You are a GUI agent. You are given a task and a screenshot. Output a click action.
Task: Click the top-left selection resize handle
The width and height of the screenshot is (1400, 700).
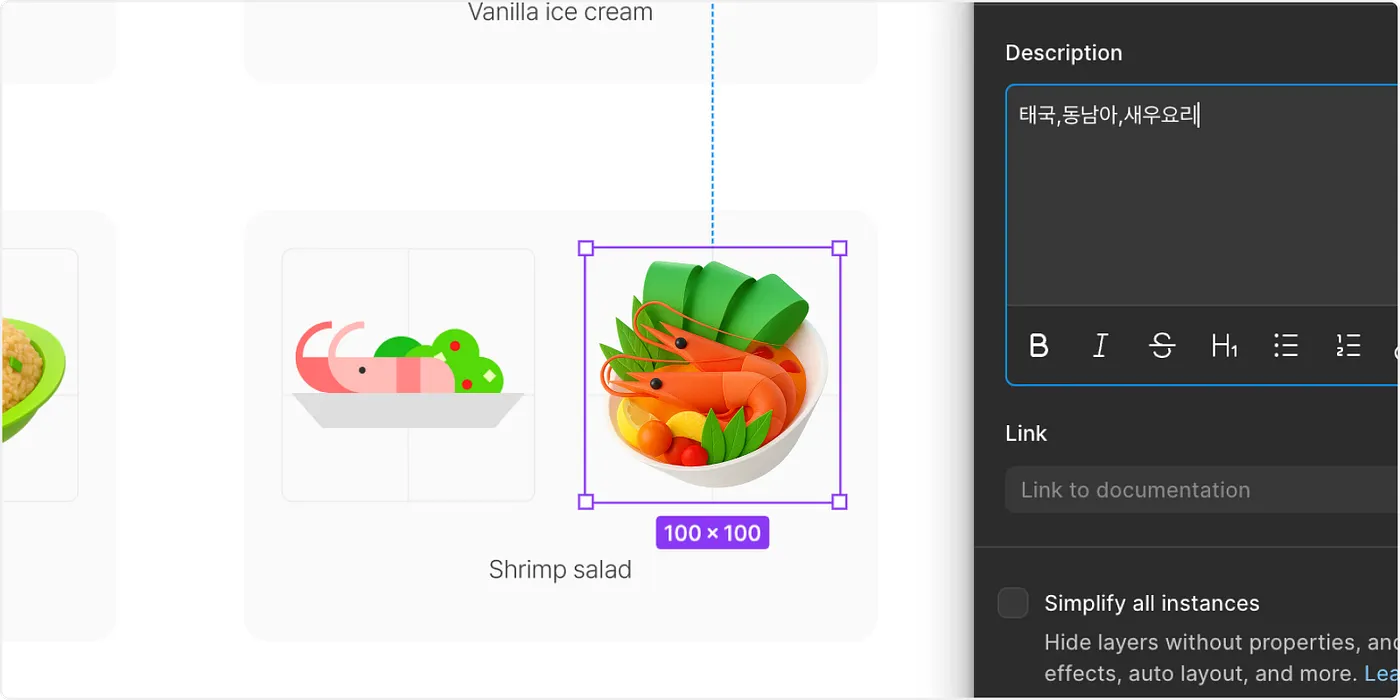(587, 248)
